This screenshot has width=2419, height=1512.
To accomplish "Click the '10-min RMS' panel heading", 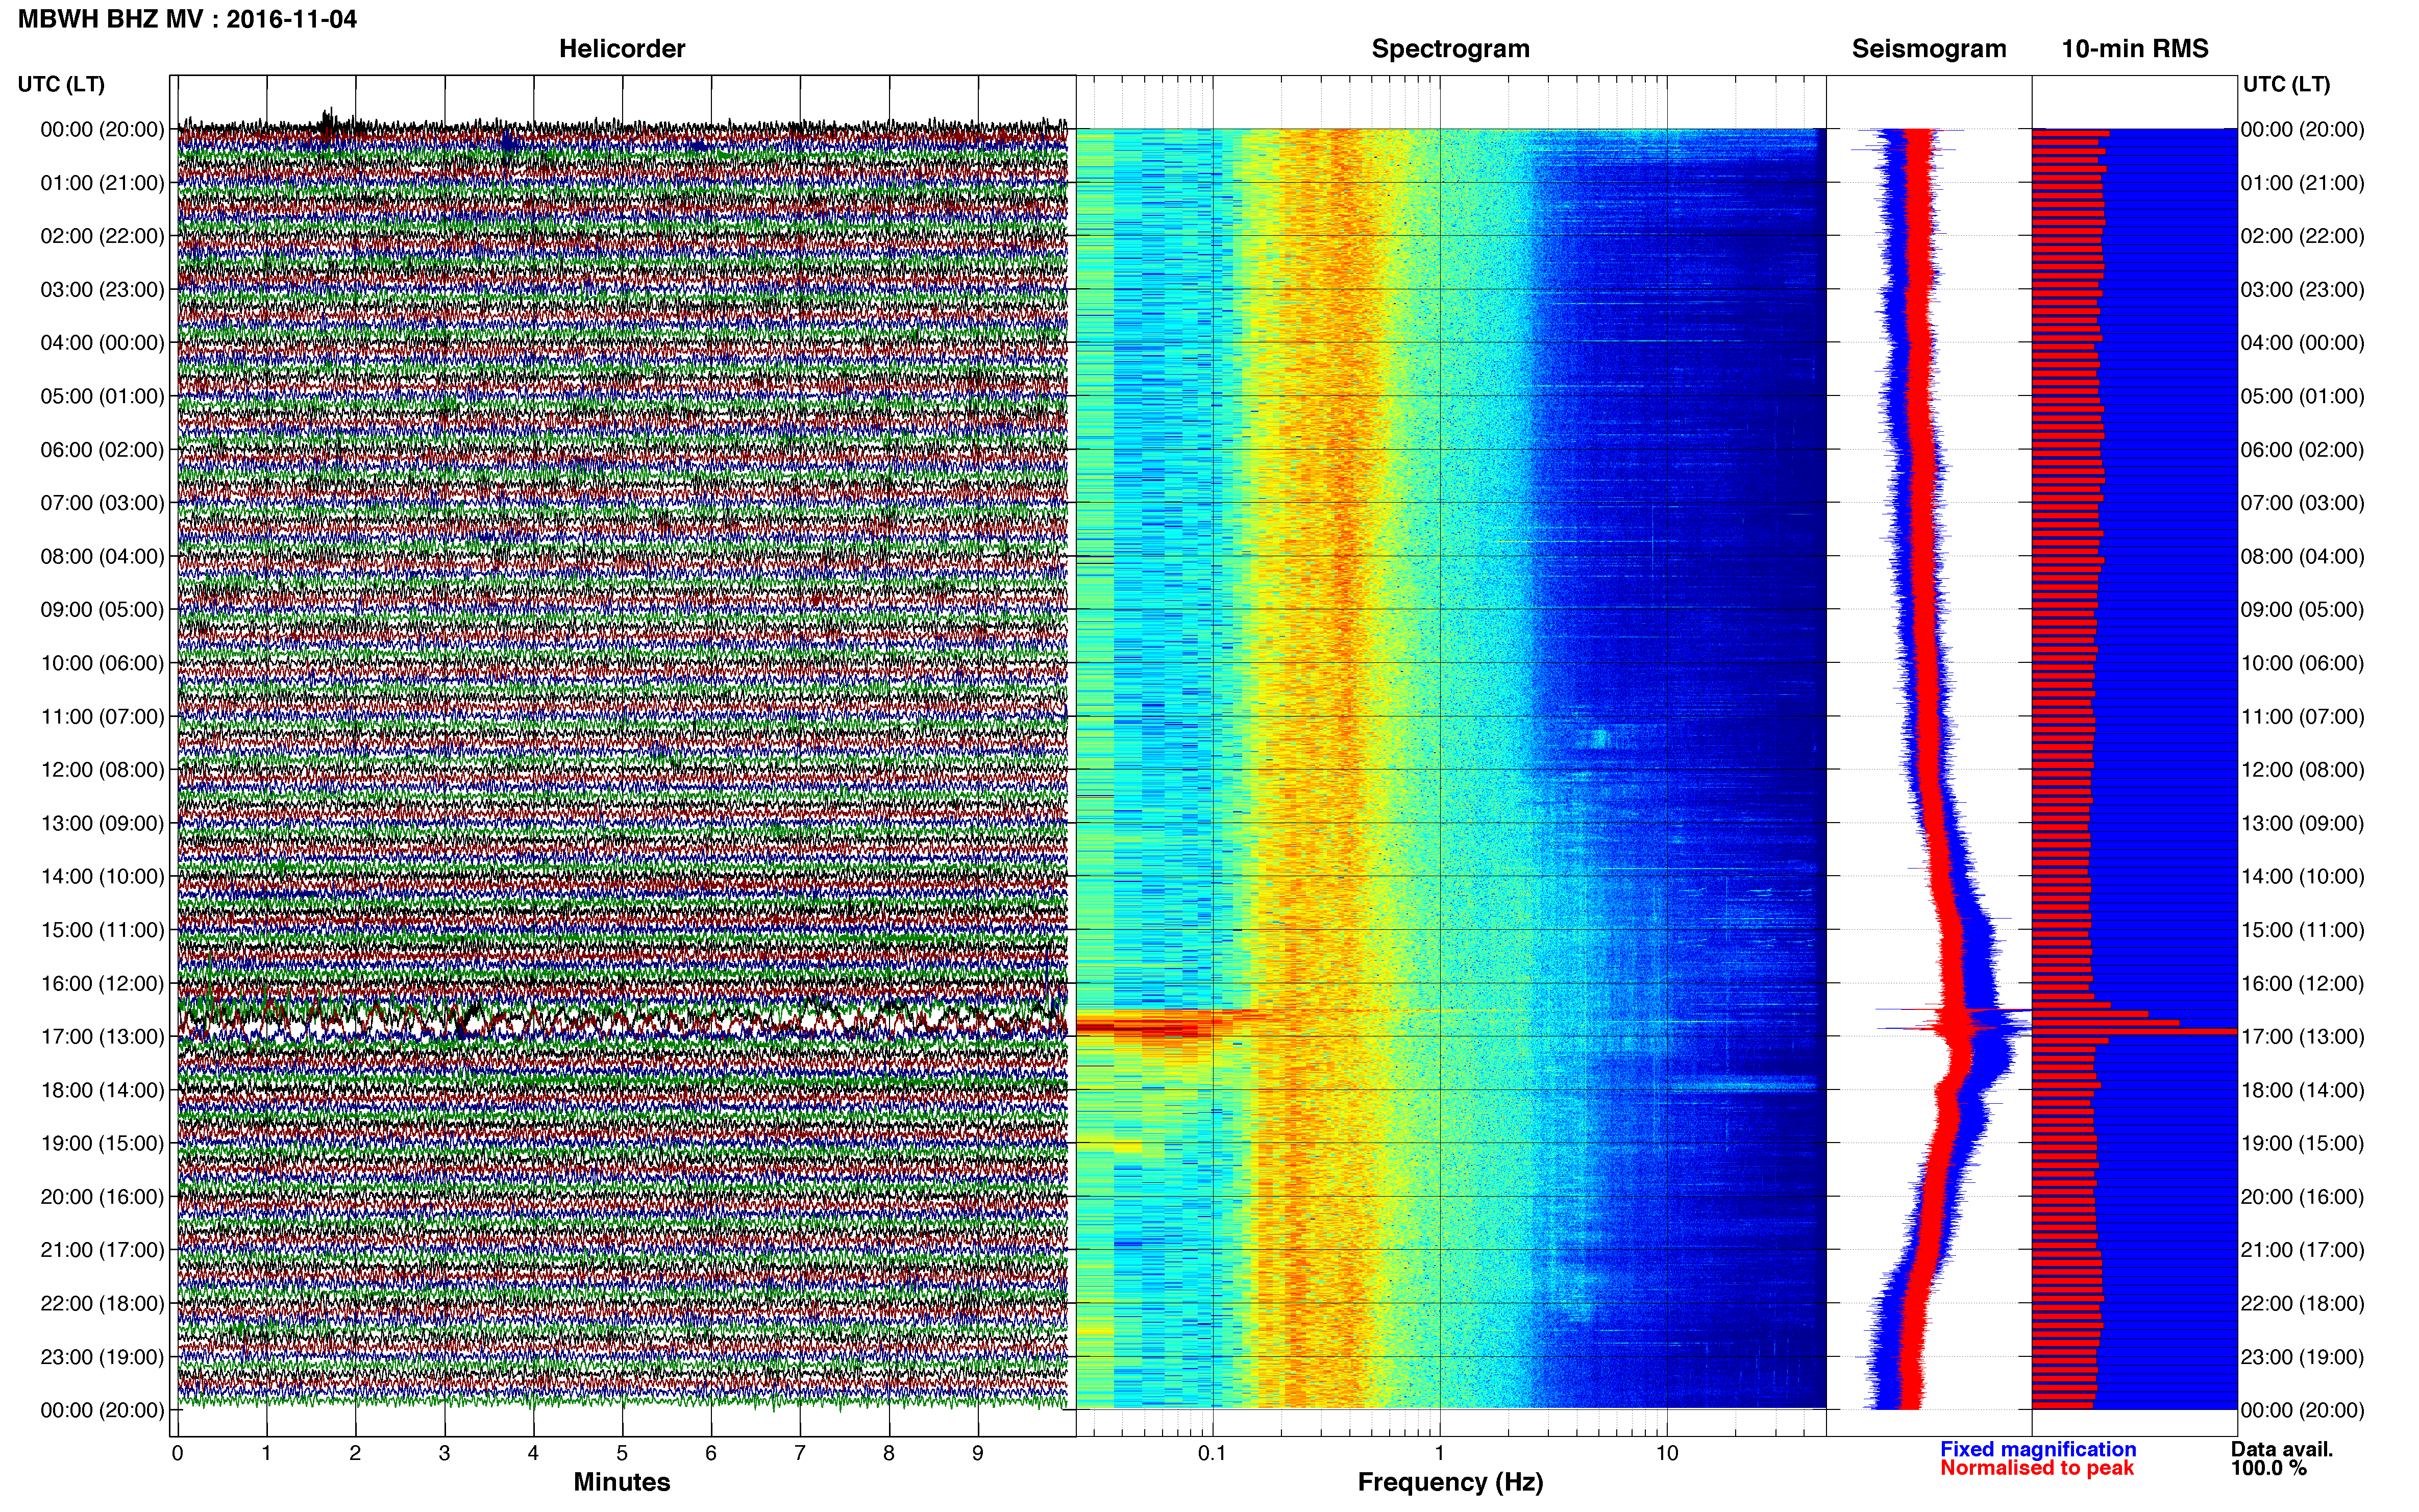I will click(x=2135, y=49).
